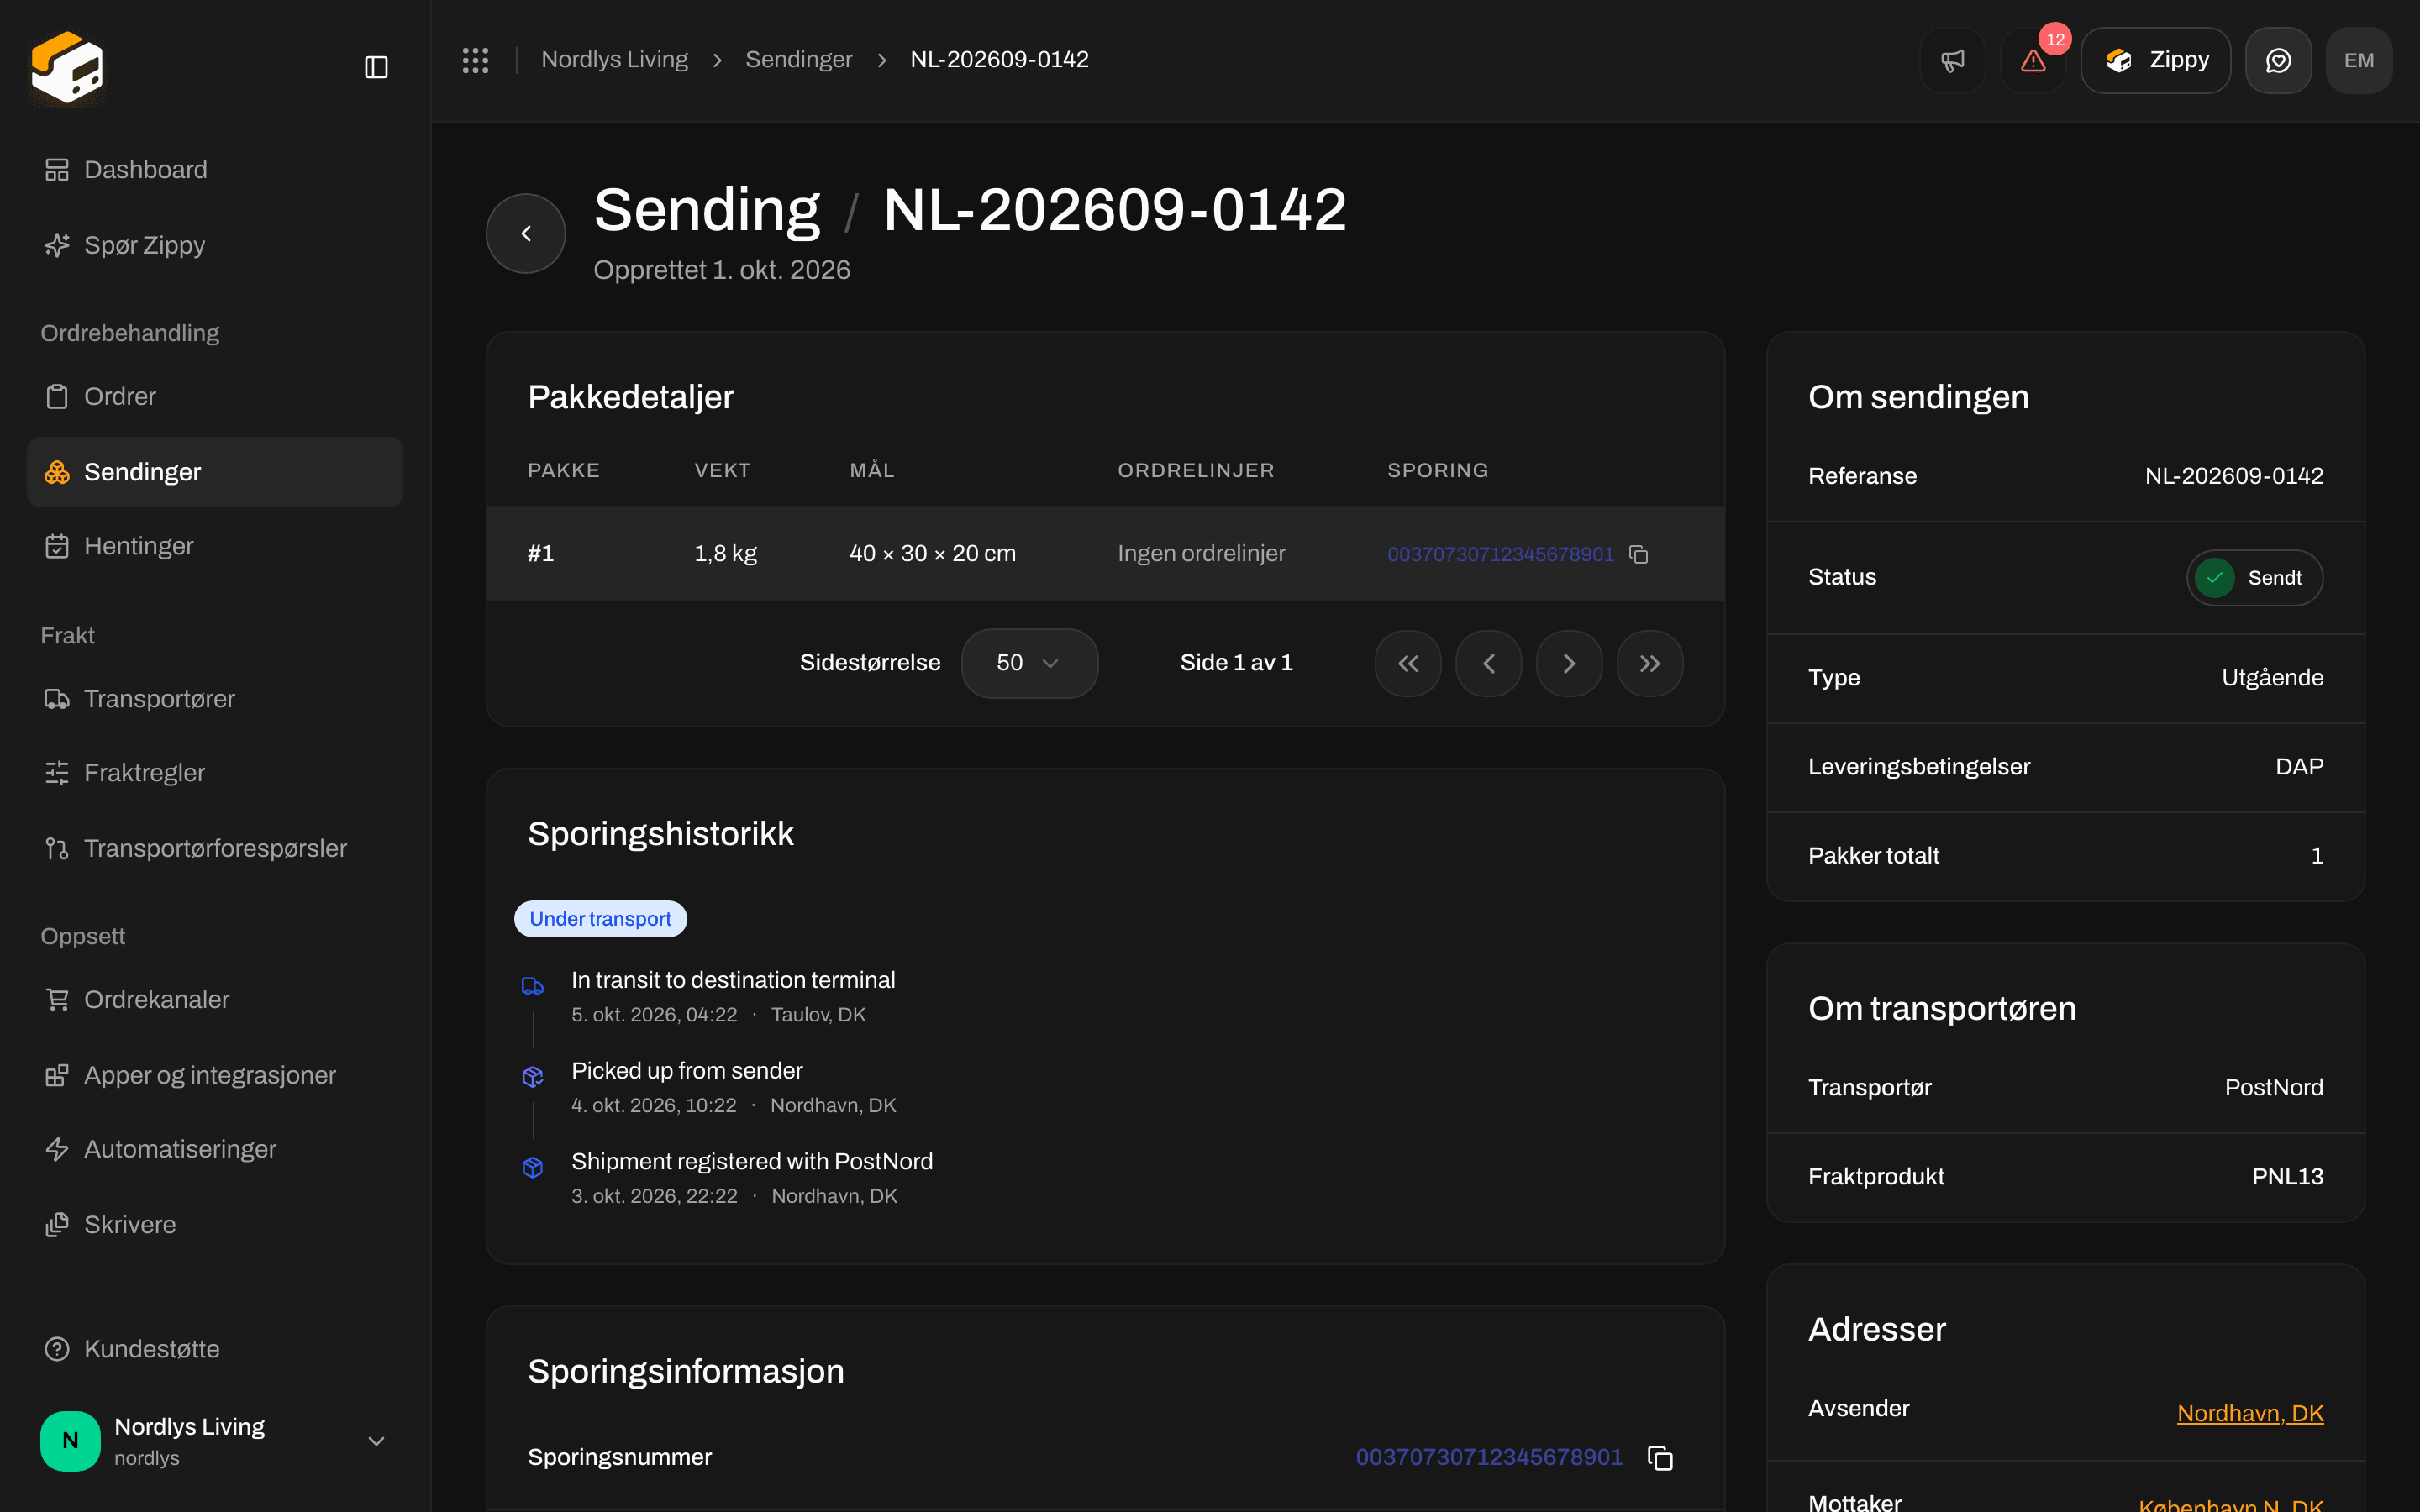Open Hentinger in sidebar
This screenshot has height=1512, width=2420.
[215, 546]
